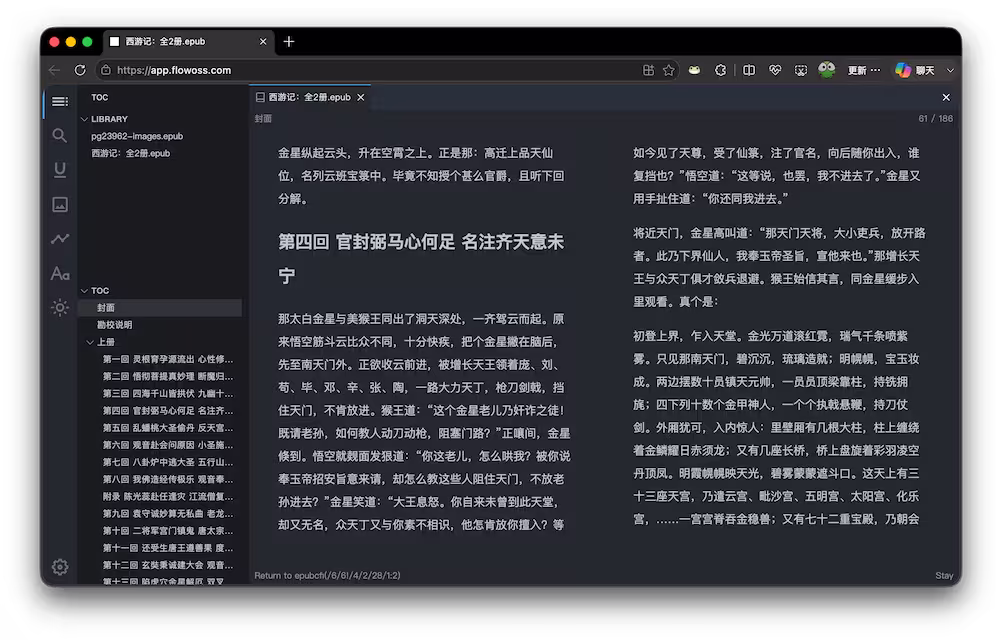Go to chapter 第九回 袁守诚妙算无私曲
The width and height of the screenshot is (1002, 640).
coord(168,514)
